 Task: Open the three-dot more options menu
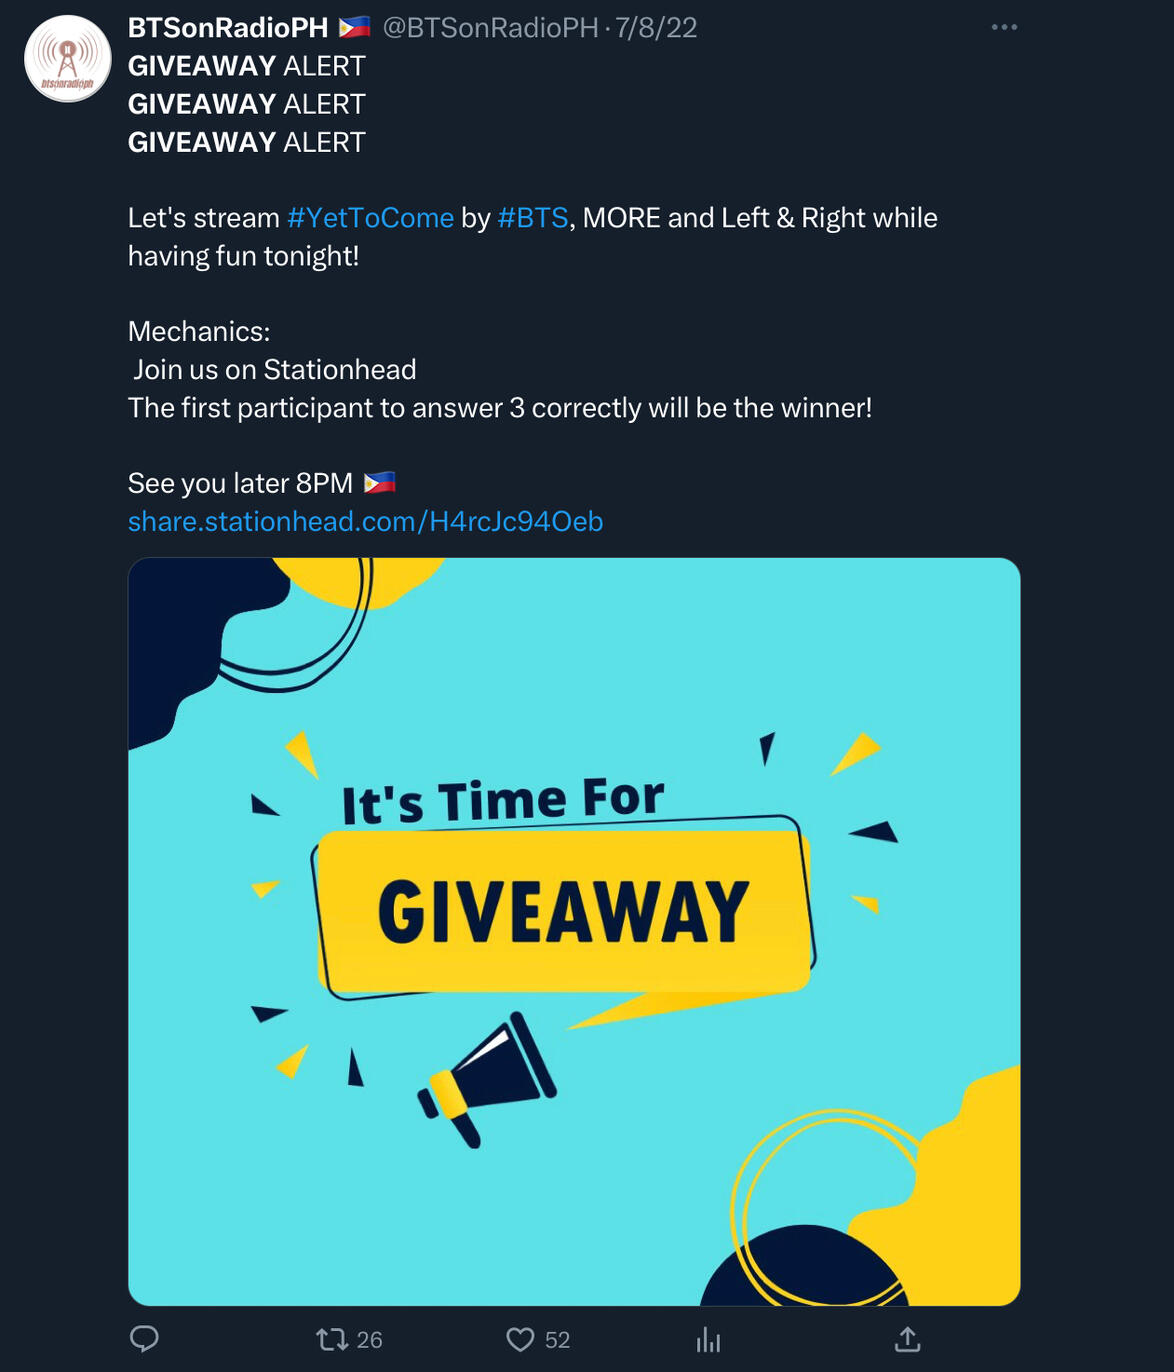(x=1004, y=27)
